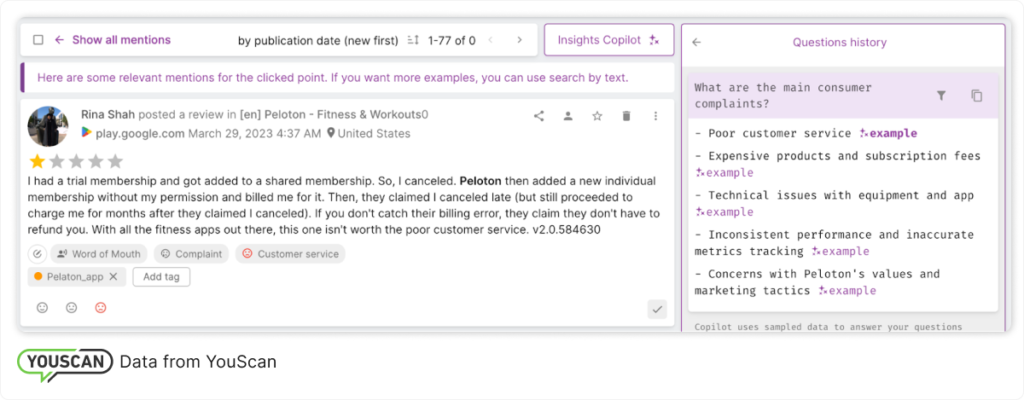Click the Peloton - Fitness & Workouts app name

point(344,114)
